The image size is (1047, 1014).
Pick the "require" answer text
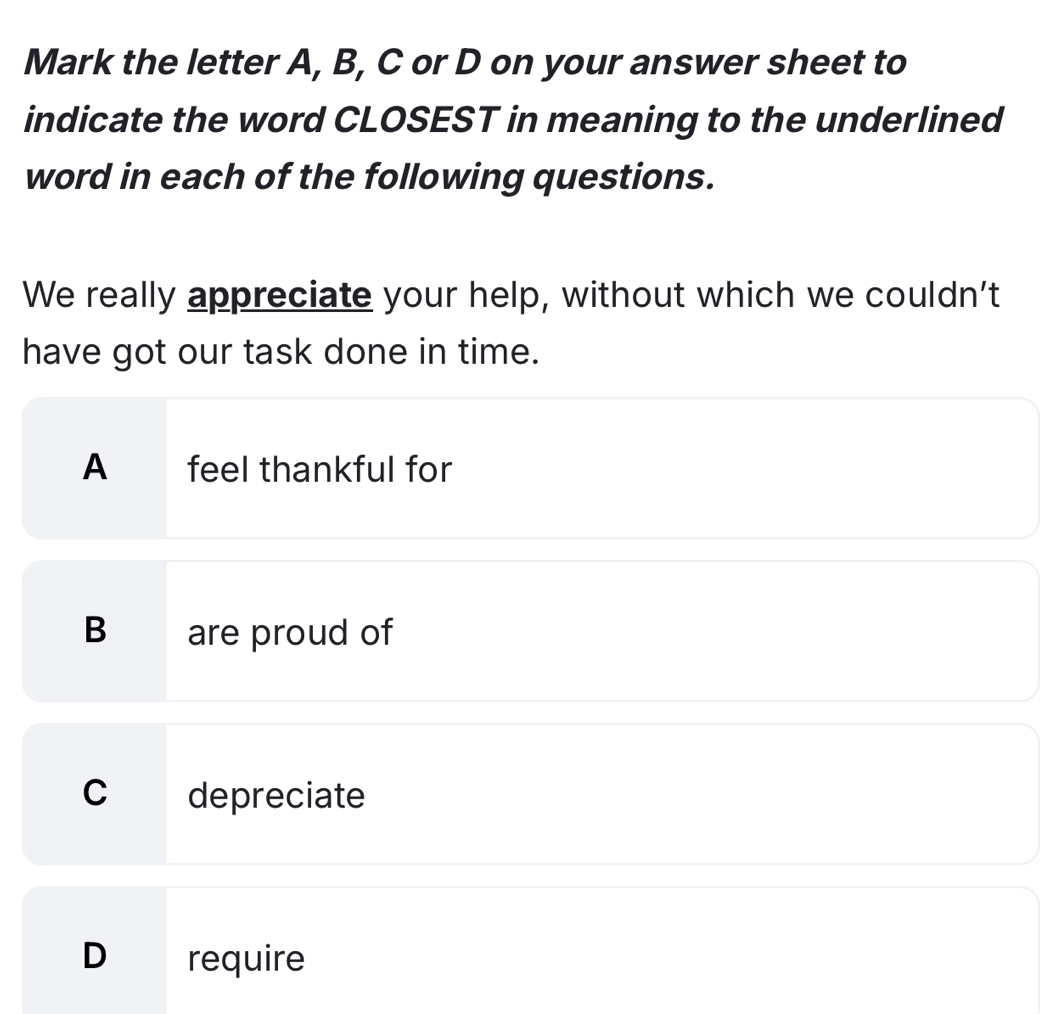click(x=246, y=959)
